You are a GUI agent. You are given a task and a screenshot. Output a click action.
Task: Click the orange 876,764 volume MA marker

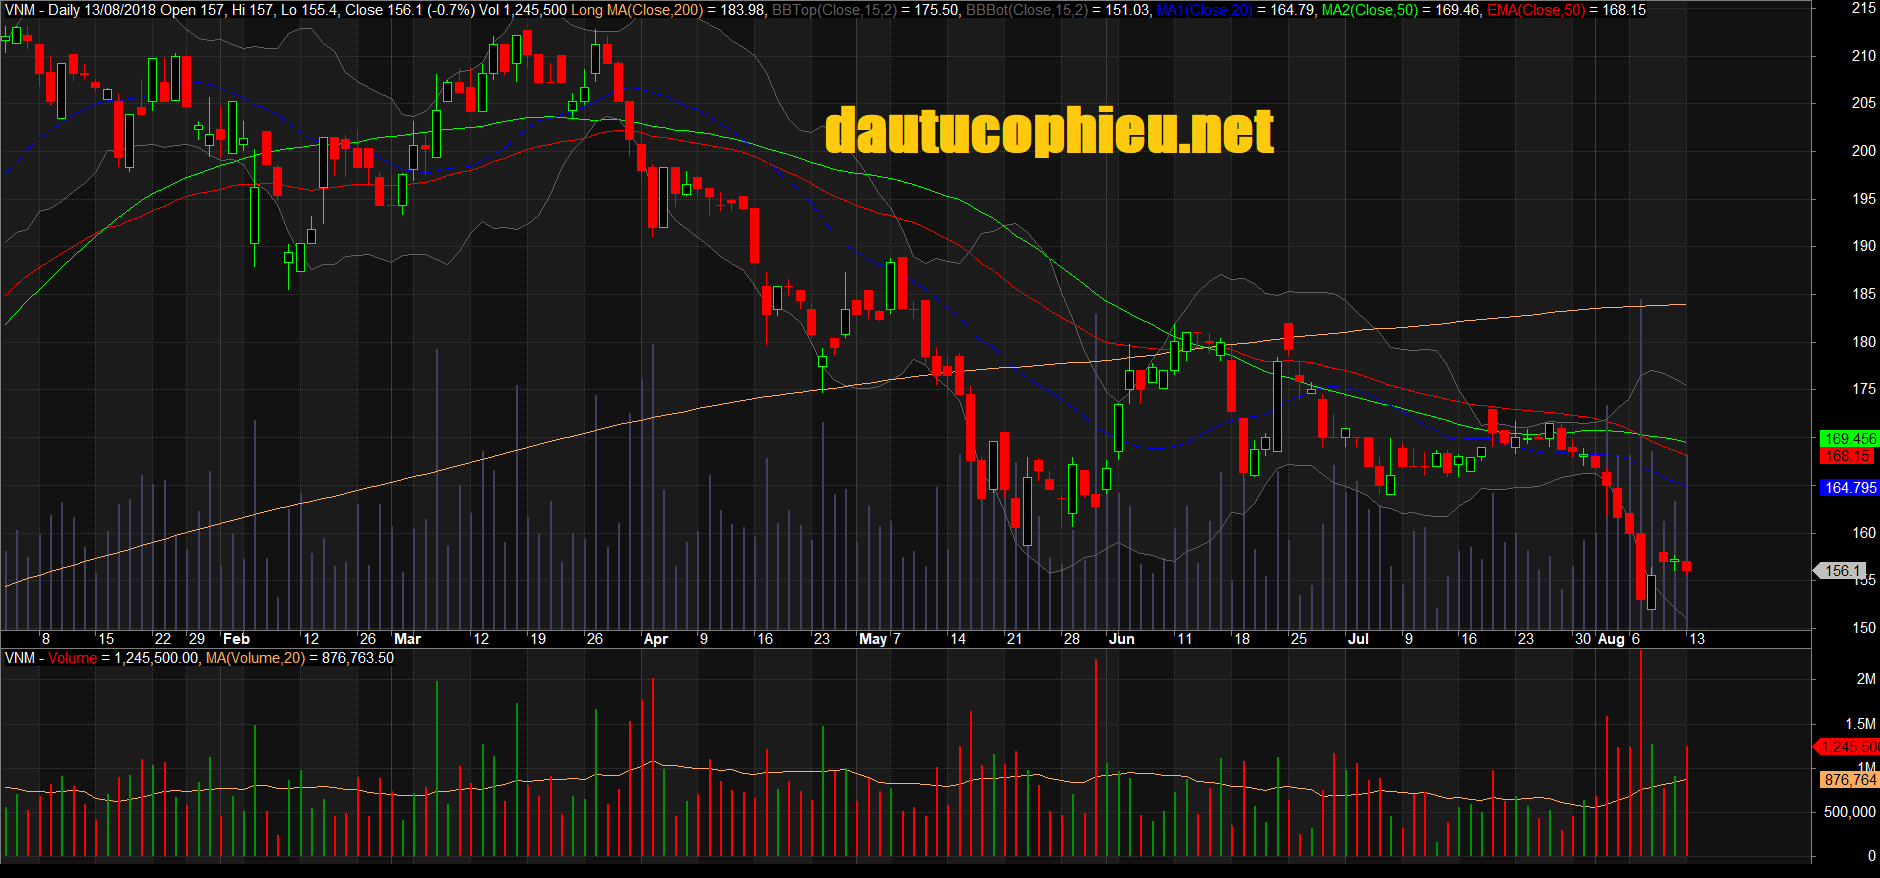(x=1850, y=780)
